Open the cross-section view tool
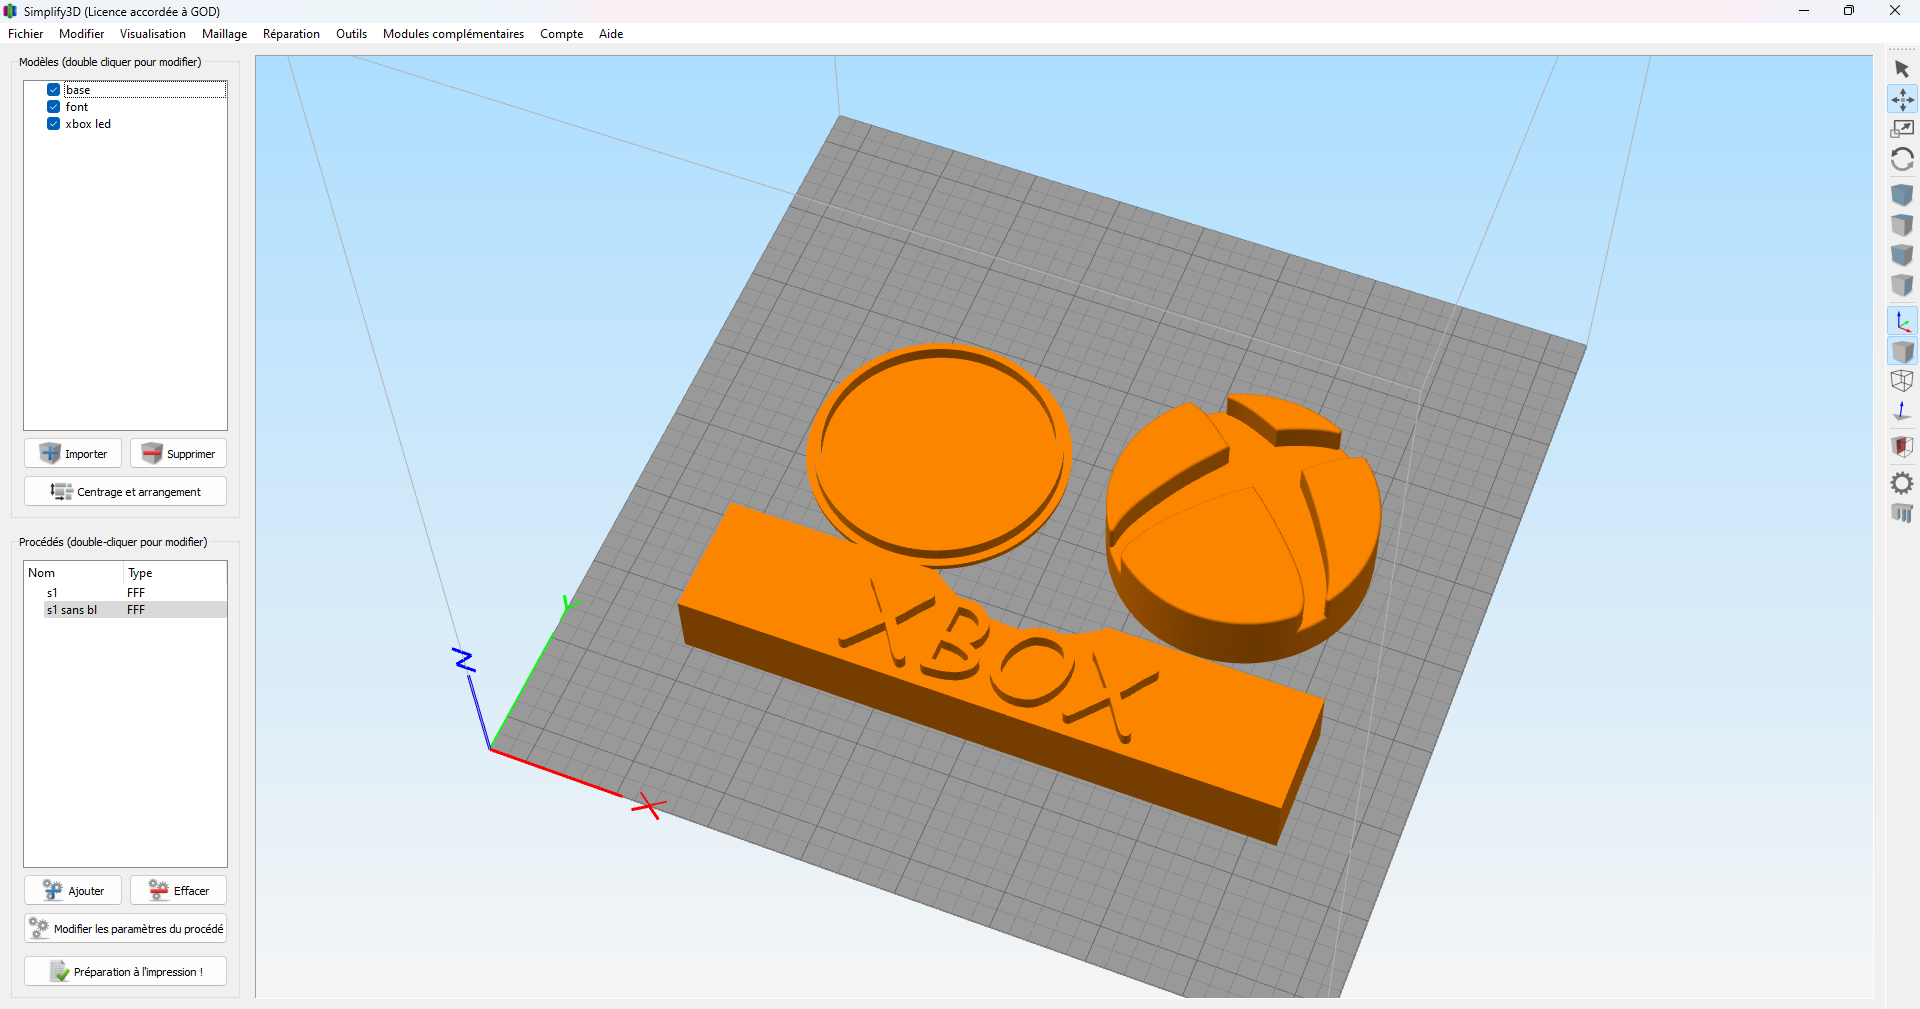The height and width of the screenshot is (1009, 1920). click(x=1903, y=446)
